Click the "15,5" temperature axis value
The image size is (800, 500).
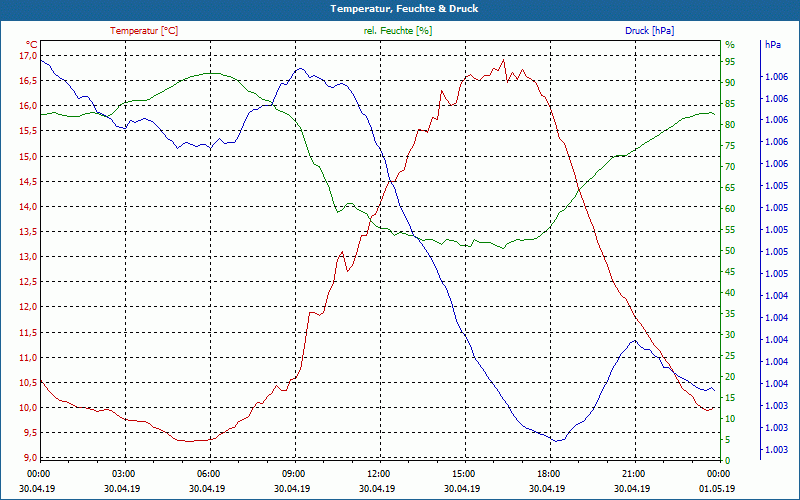[29, 131]
